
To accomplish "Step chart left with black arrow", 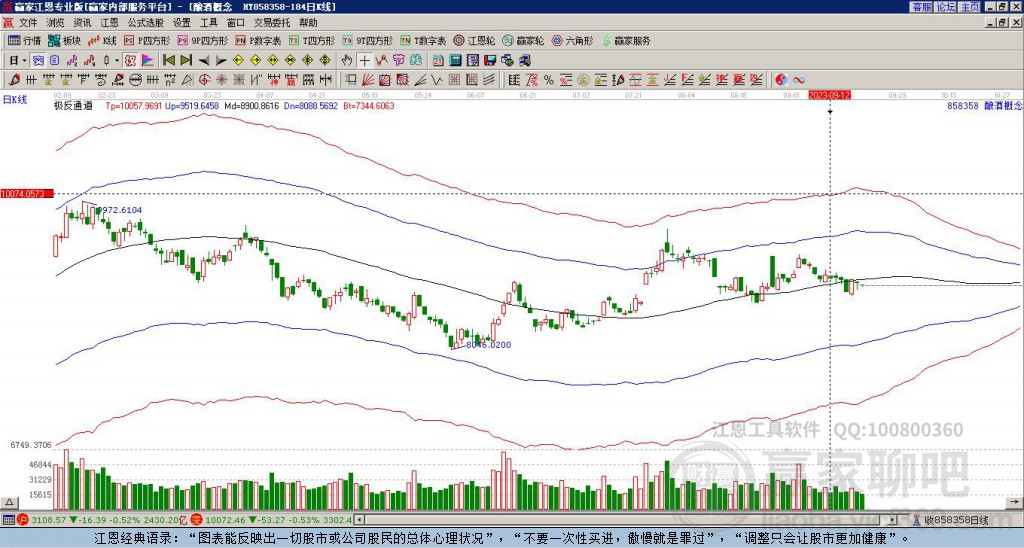I will pos(204,61).
